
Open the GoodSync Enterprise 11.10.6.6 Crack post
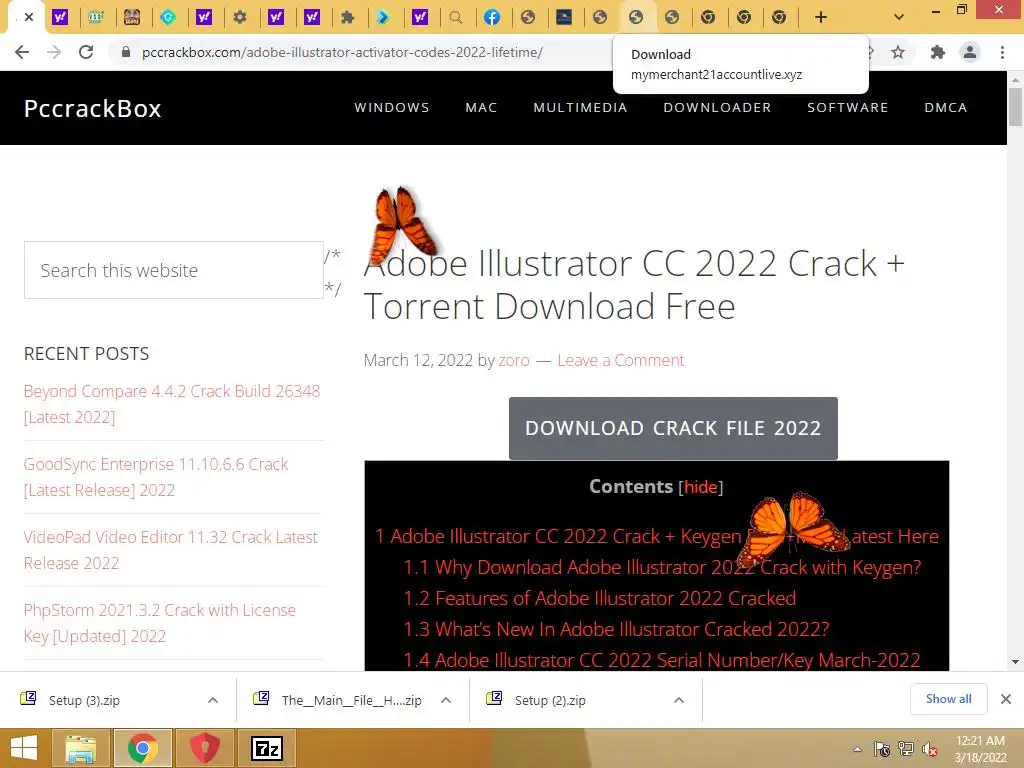155,477
